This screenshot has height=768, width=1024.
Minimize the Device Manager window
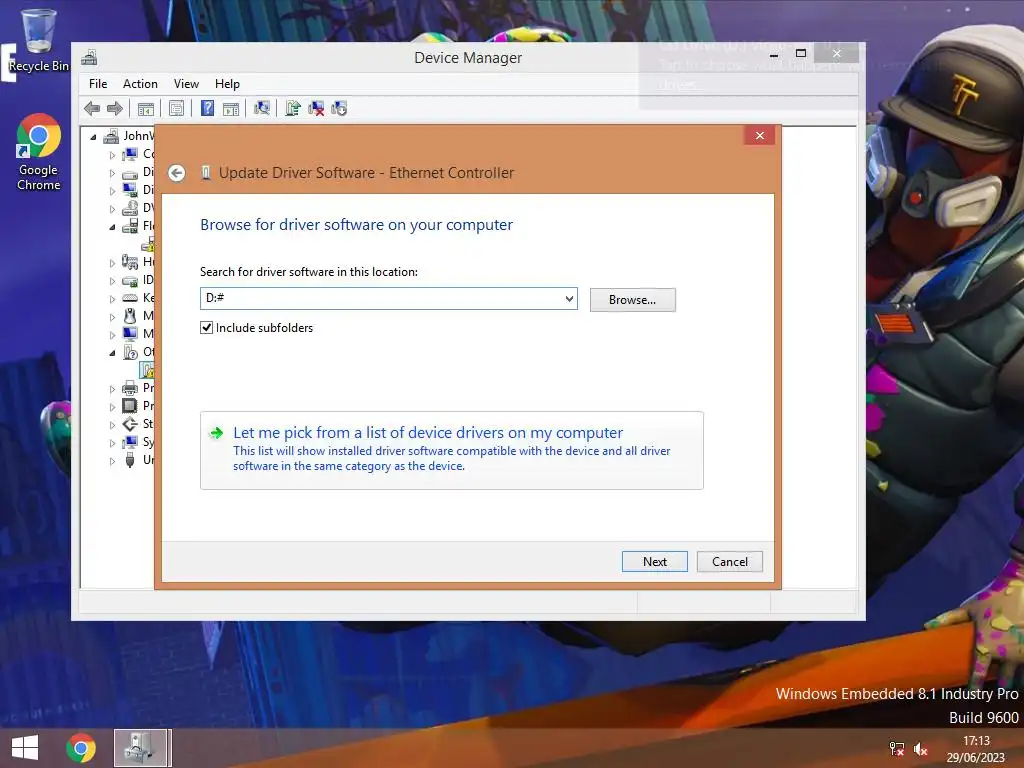point(774,55)
